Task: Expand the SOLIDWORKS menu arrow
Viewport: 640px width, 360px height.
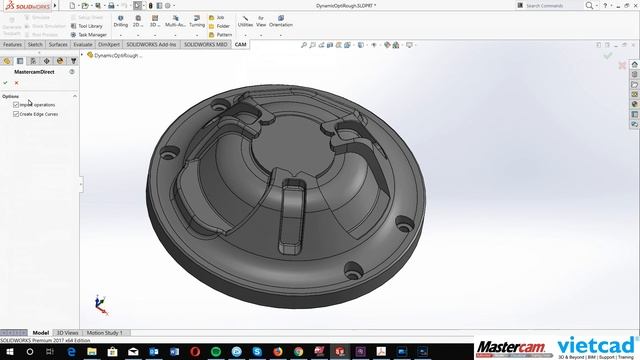Action: [55, 6]
